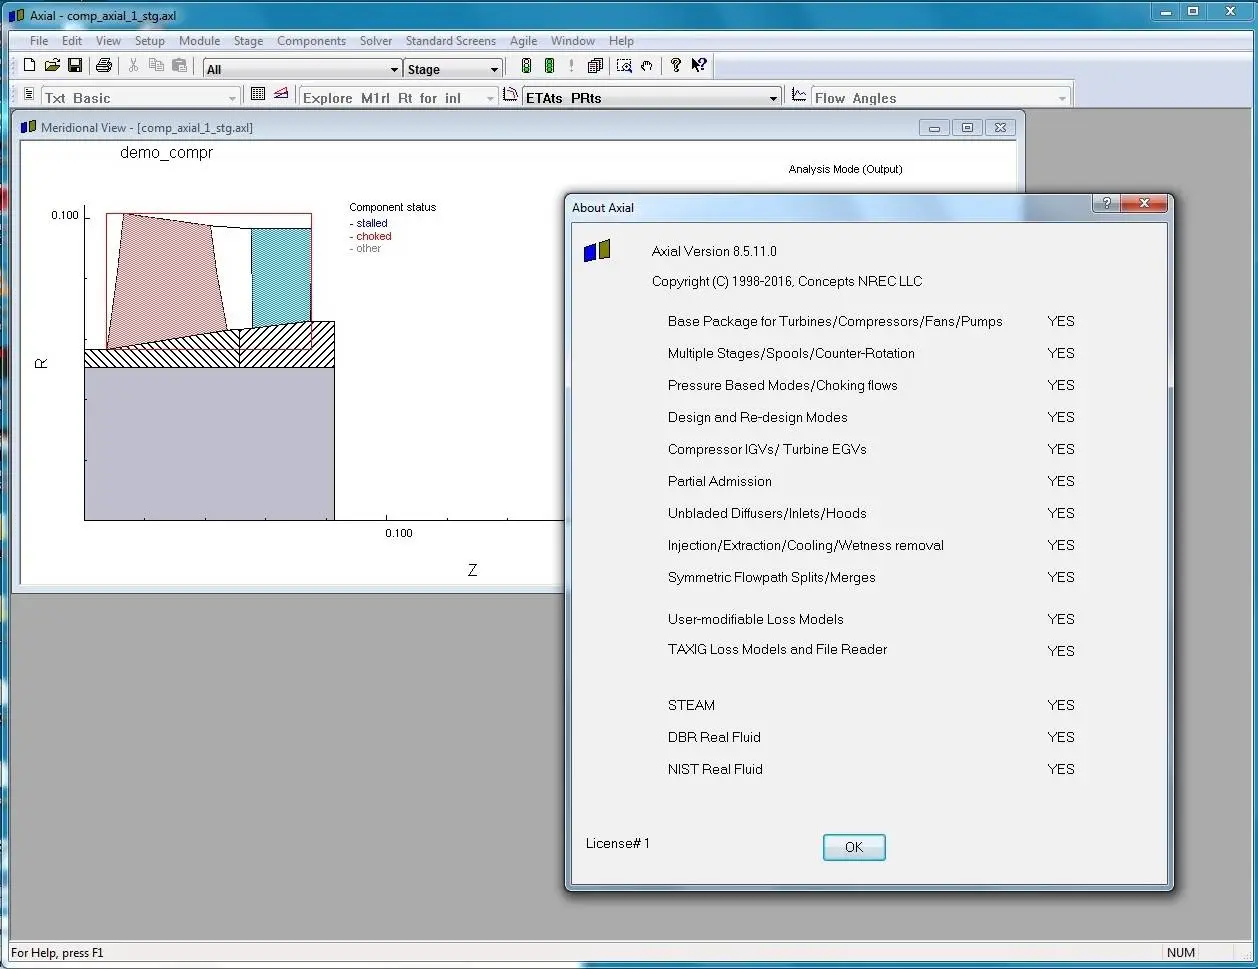Open the View menu
The height and width of the screenshot is (969, 1258).
(108, 41)
